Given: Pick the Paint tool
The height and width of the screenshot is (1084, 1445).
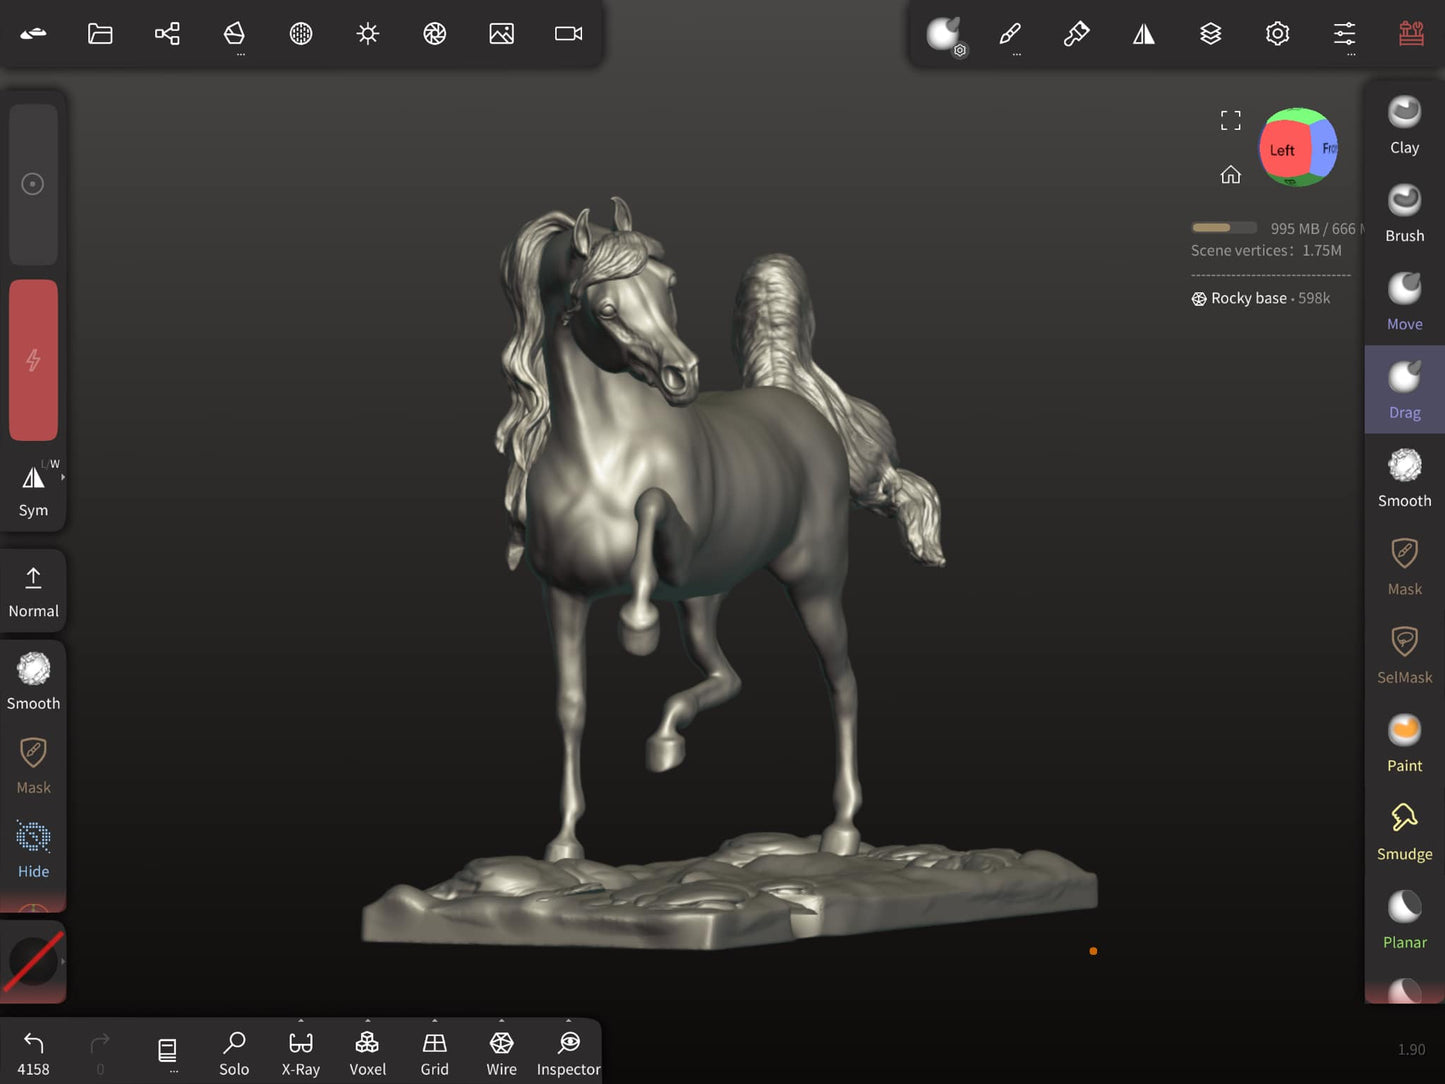Looking at the screenshot, I should pos(1404,743).
